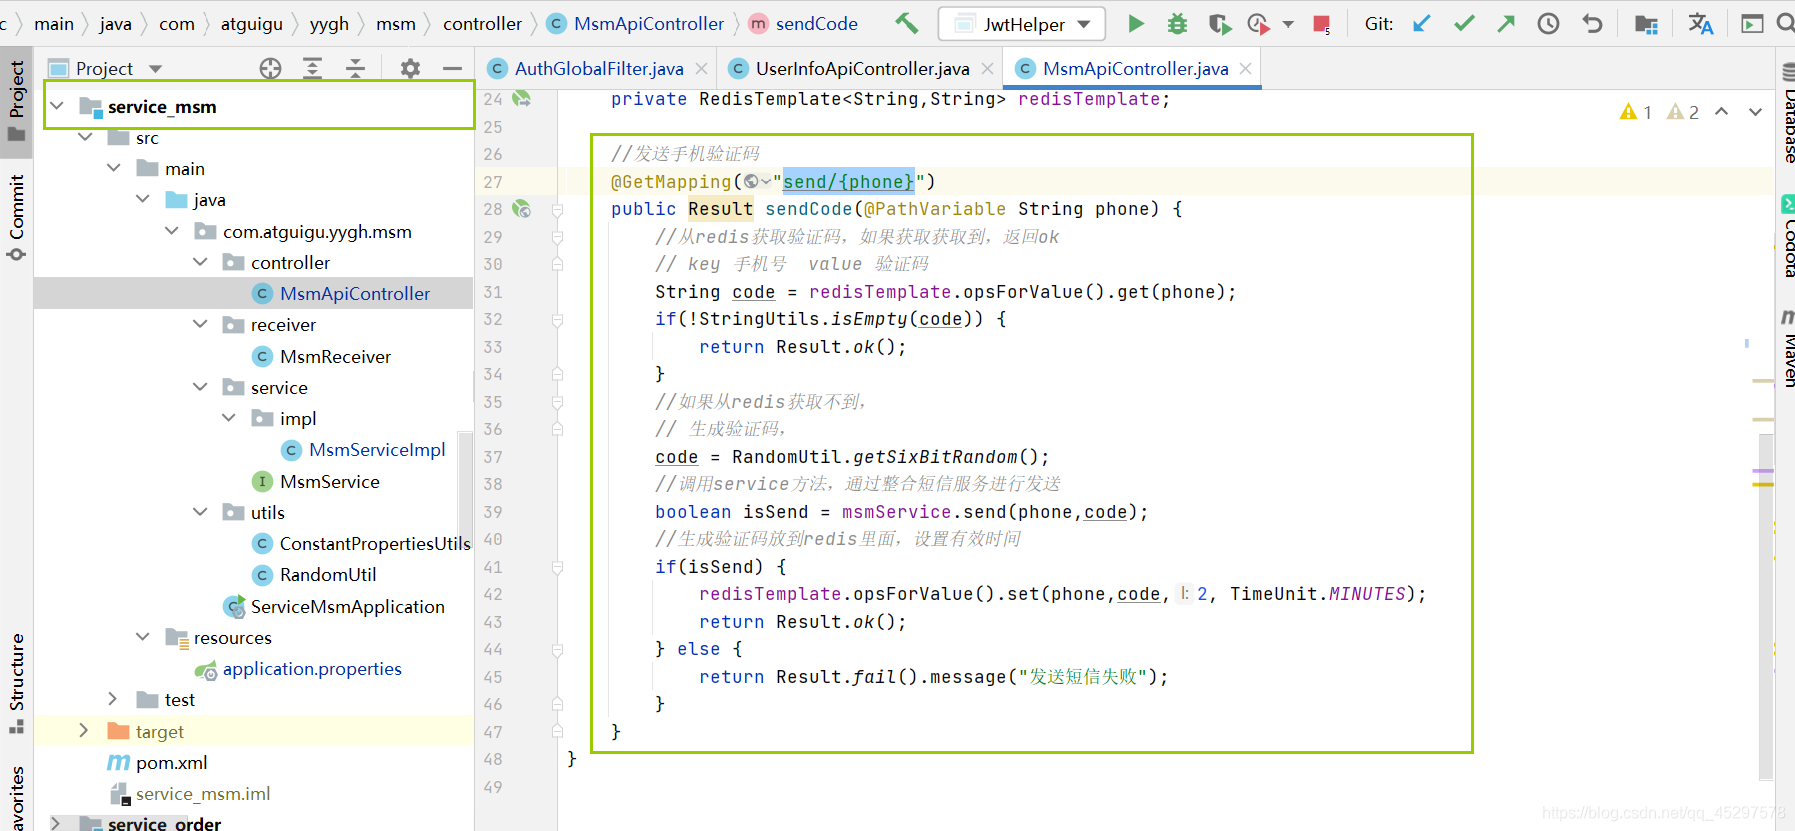1795x831 pixels.
Task: Open Git history clock icon
Action: pyautogui.click(x=1548, y=23)
